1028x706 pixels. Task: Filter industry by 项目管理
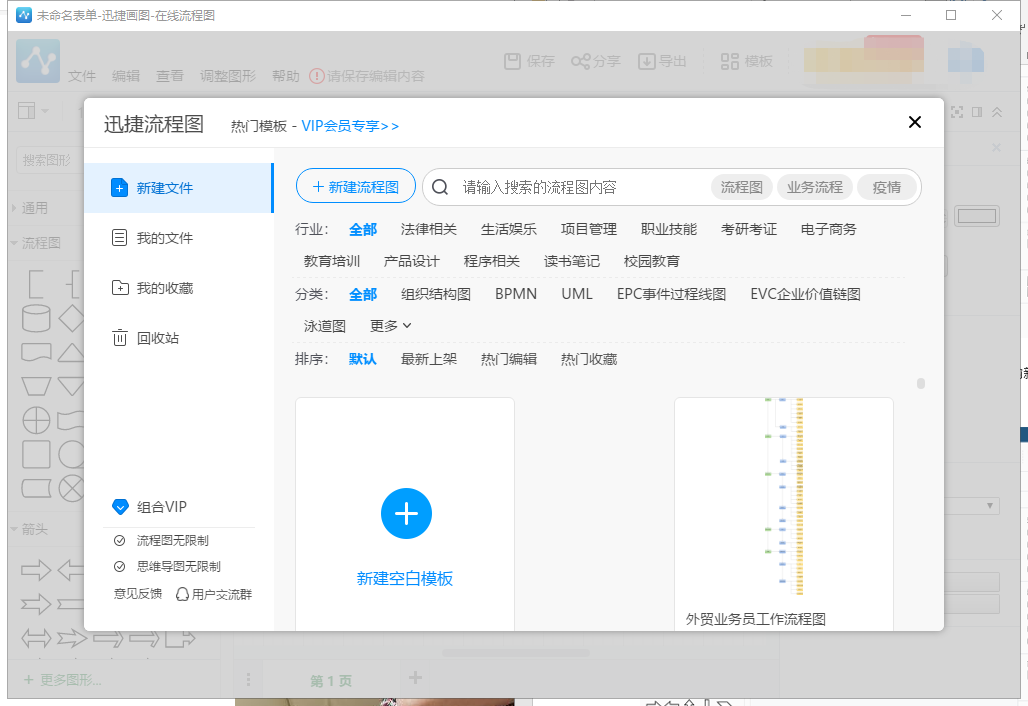pyautogui.click(x=588, y=229)
